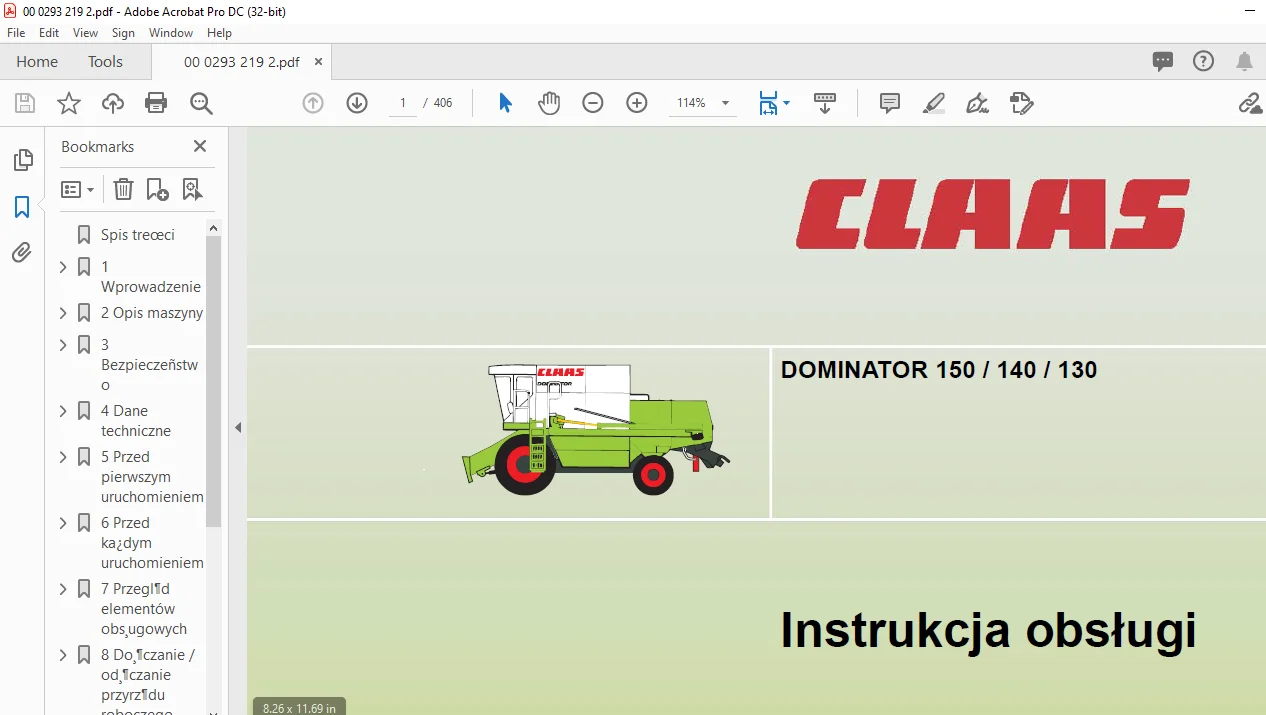Add a new bookmark icon
Image resolution: width=1266 pixels, height=715 pixels.
coord(157,189)
